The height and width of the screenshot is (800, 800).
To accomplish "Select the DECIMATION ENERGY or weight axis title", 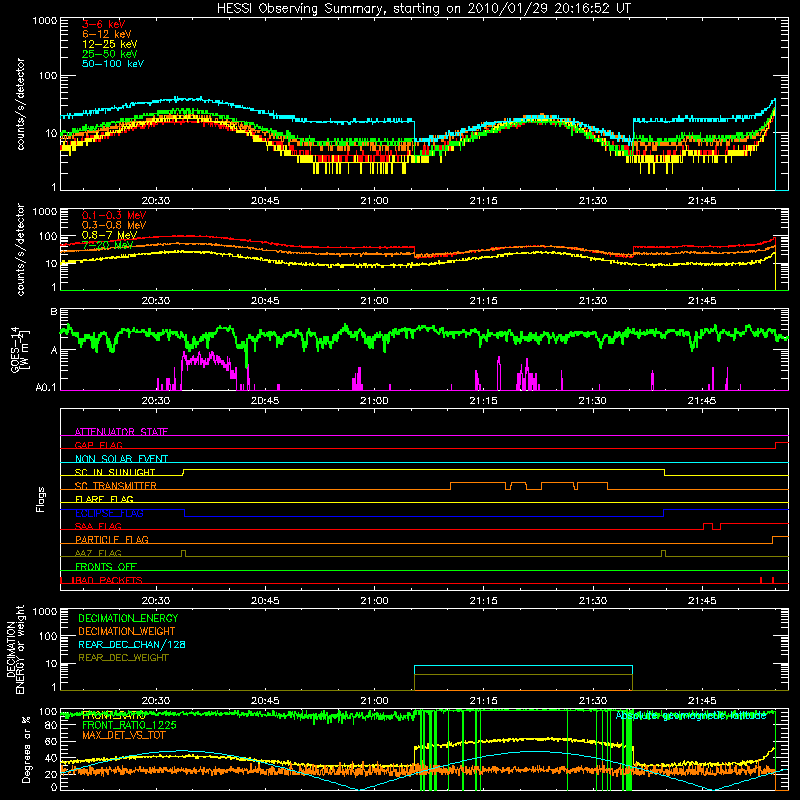I will point(15,649).
